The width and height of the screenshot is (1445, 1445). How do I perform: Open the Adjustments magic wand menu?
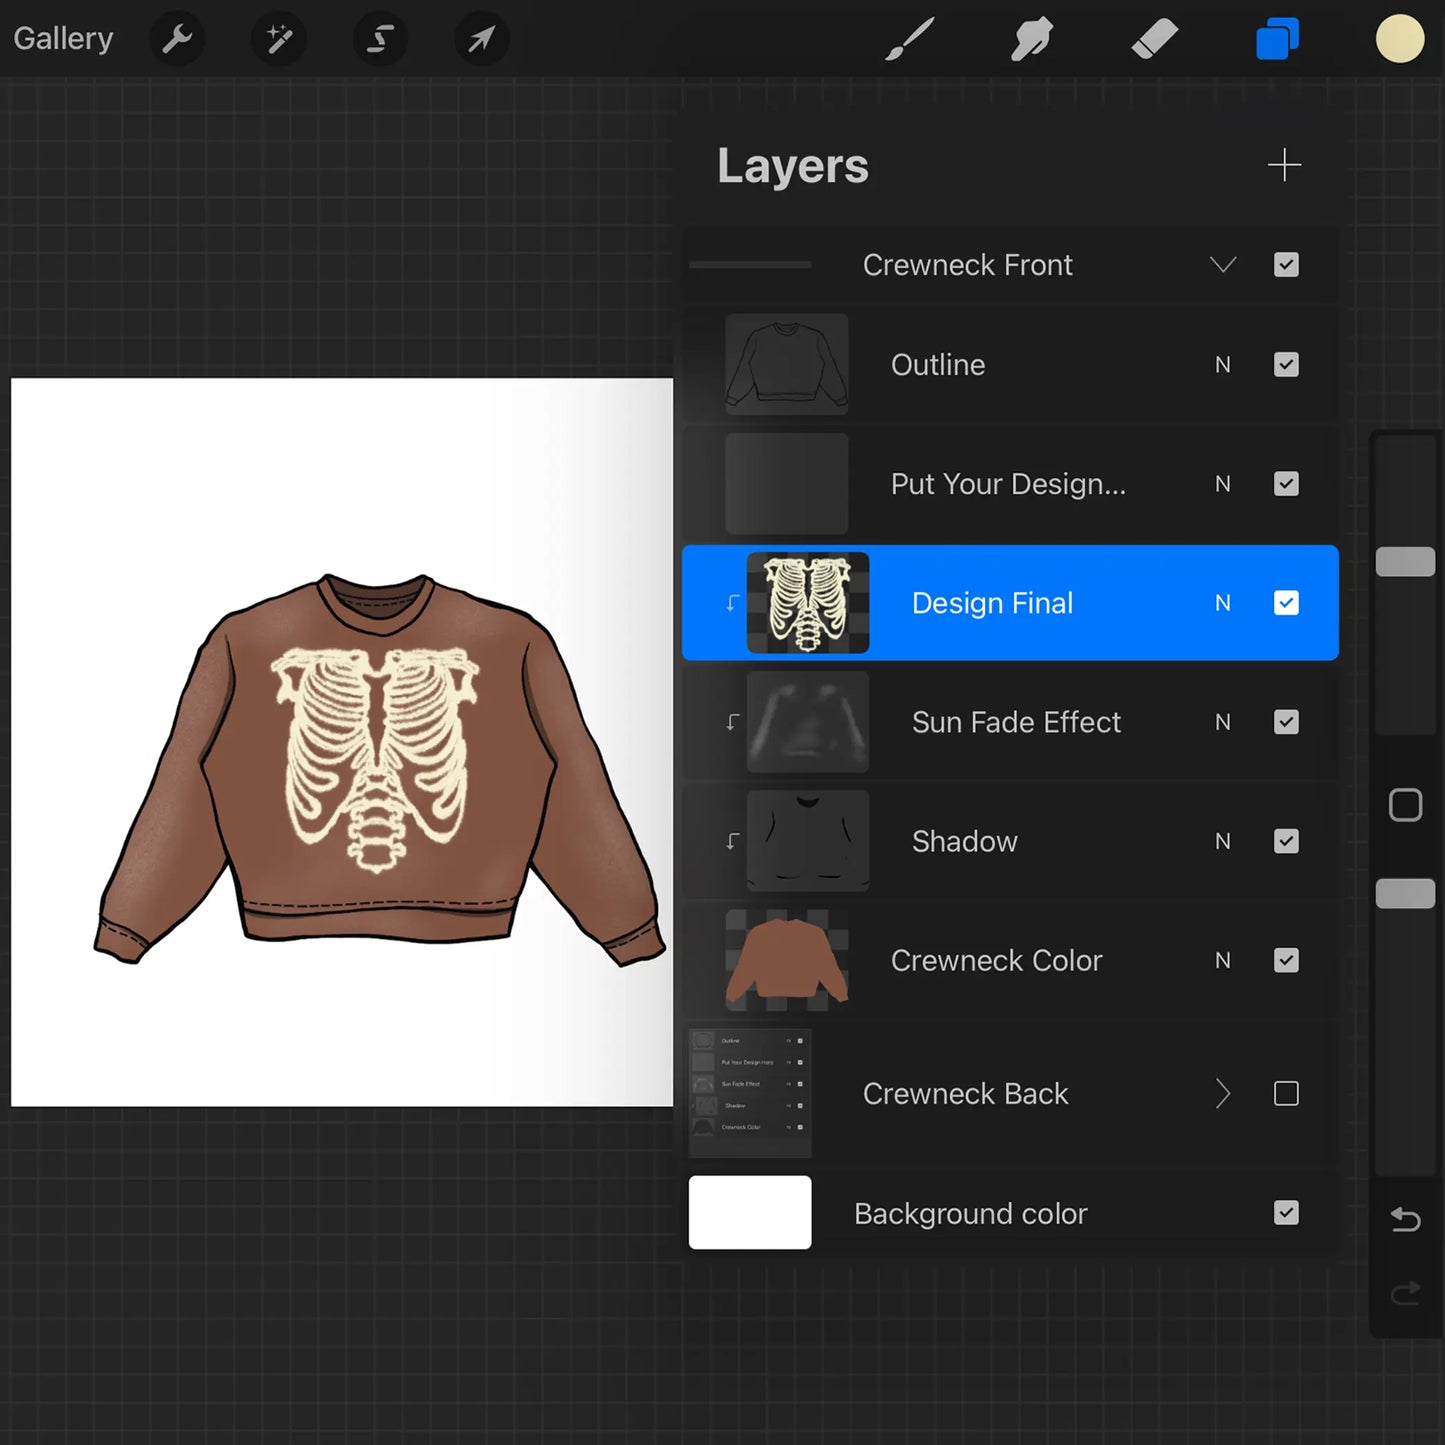pyautogui.click(x=279, y=40)
